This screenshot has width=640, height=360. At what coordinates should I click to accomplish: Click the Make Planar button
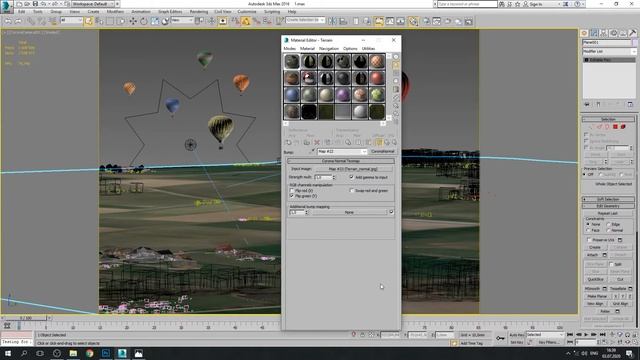(x=597, y=296)
